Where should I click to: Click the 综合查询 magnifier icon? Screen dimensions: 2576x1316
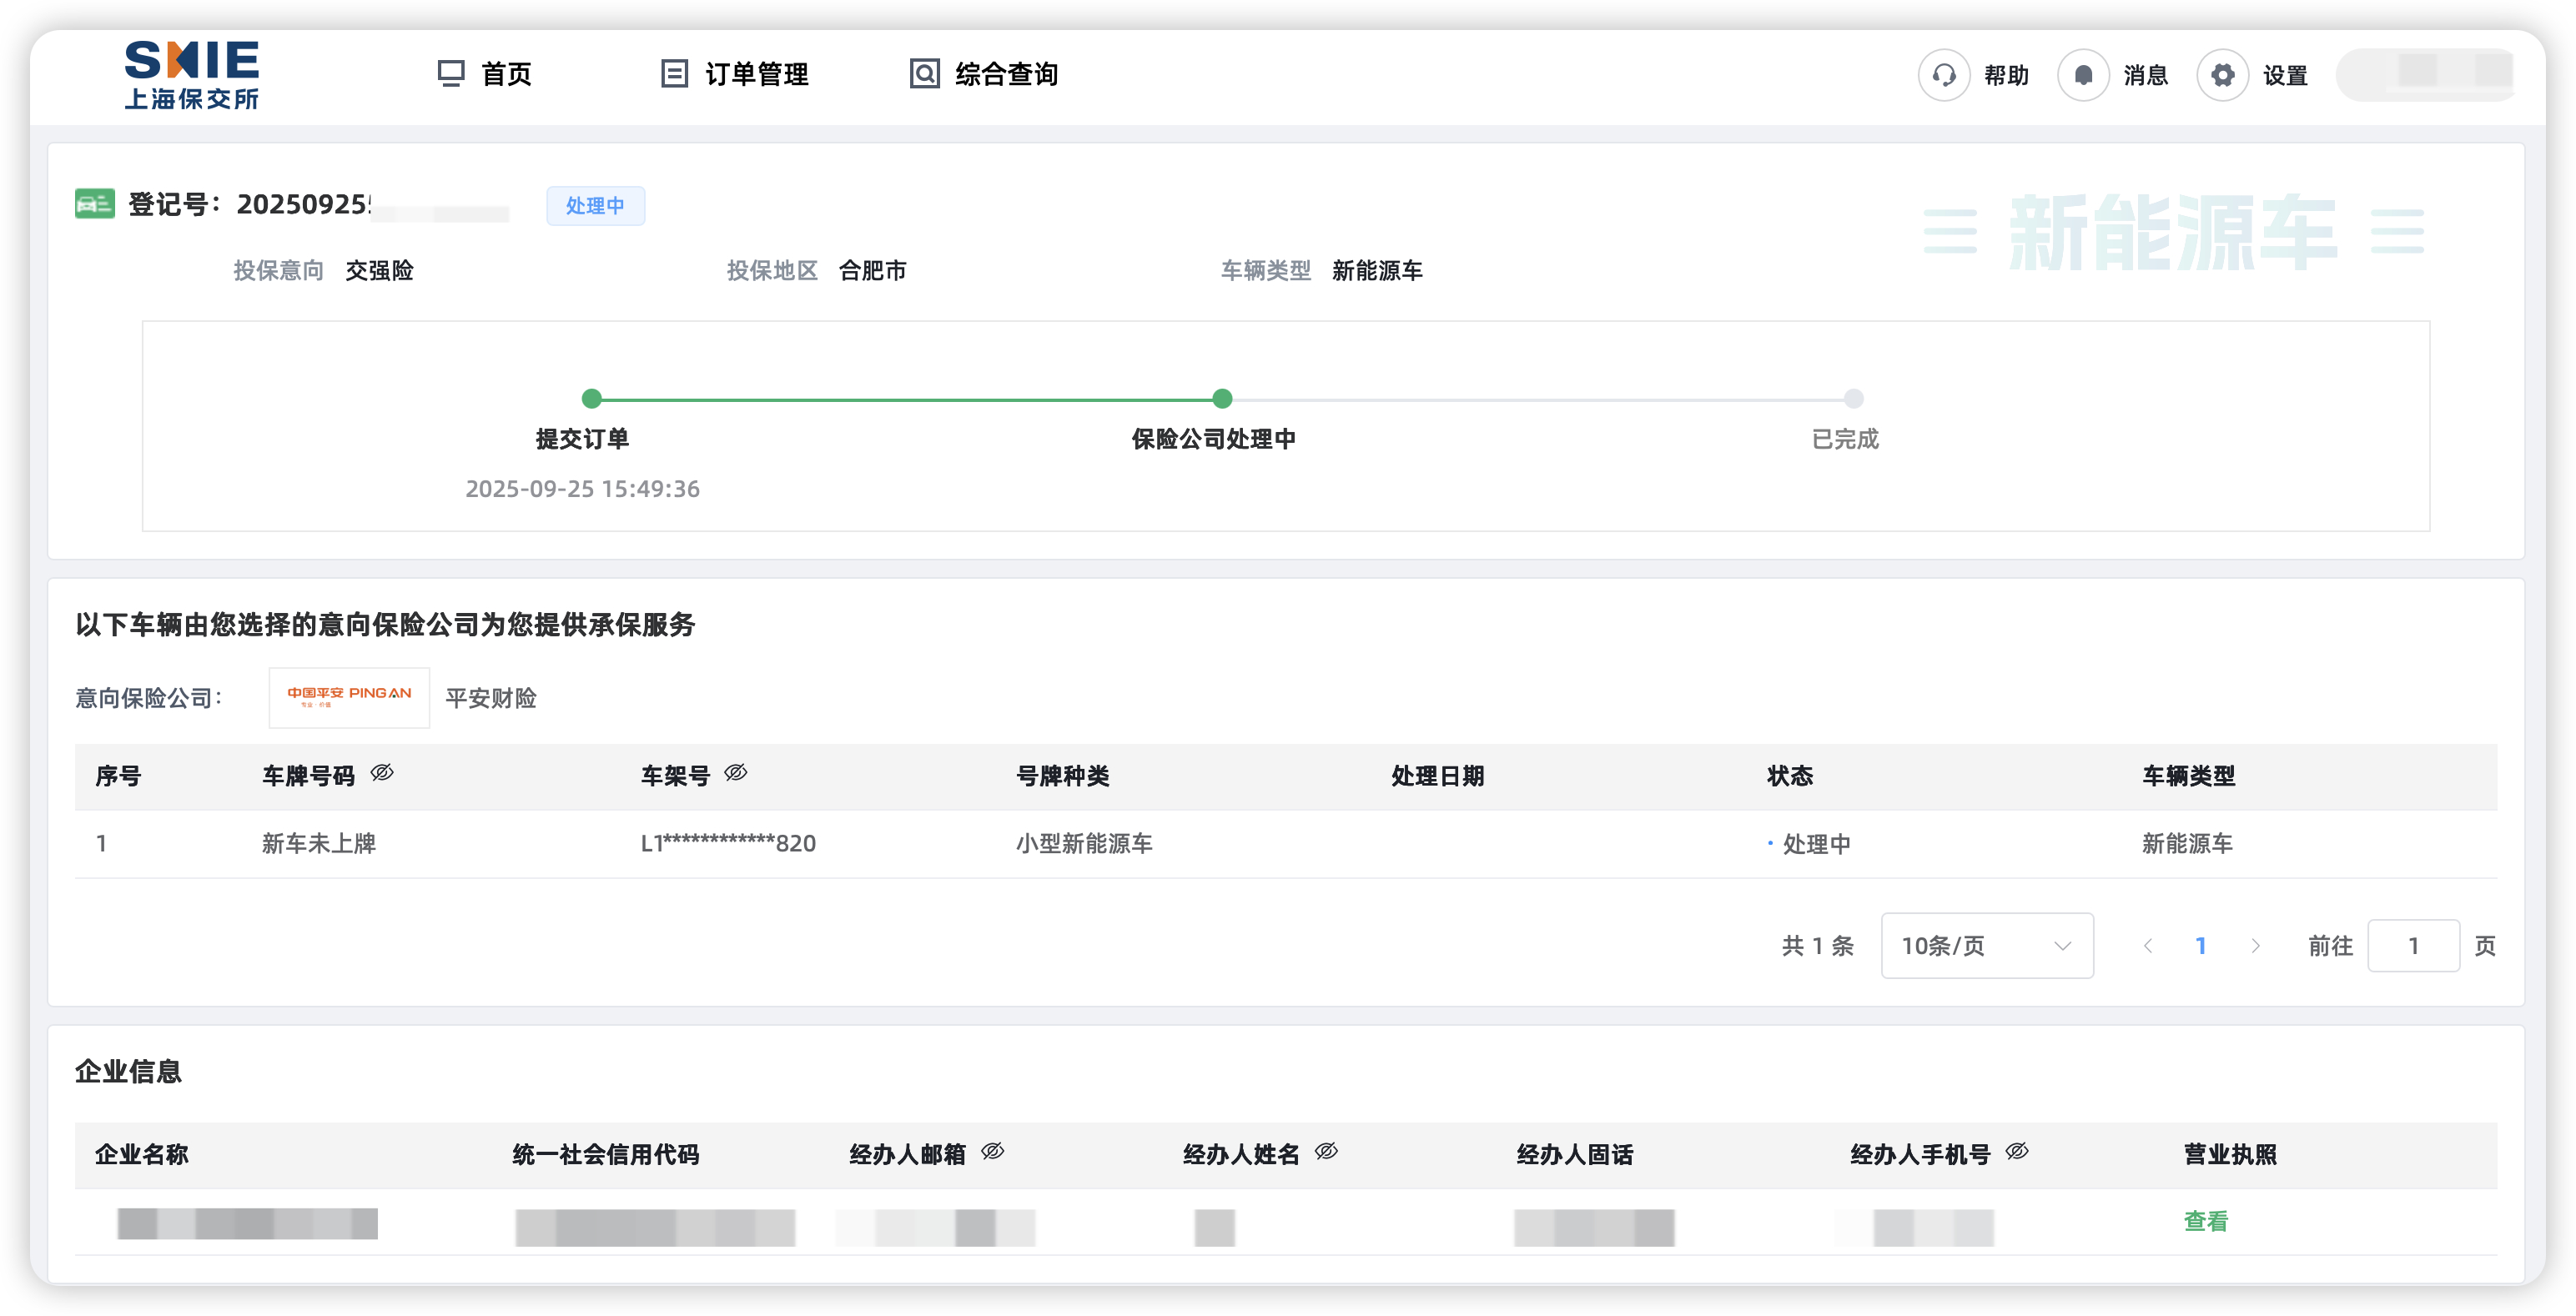click(924, 74)
